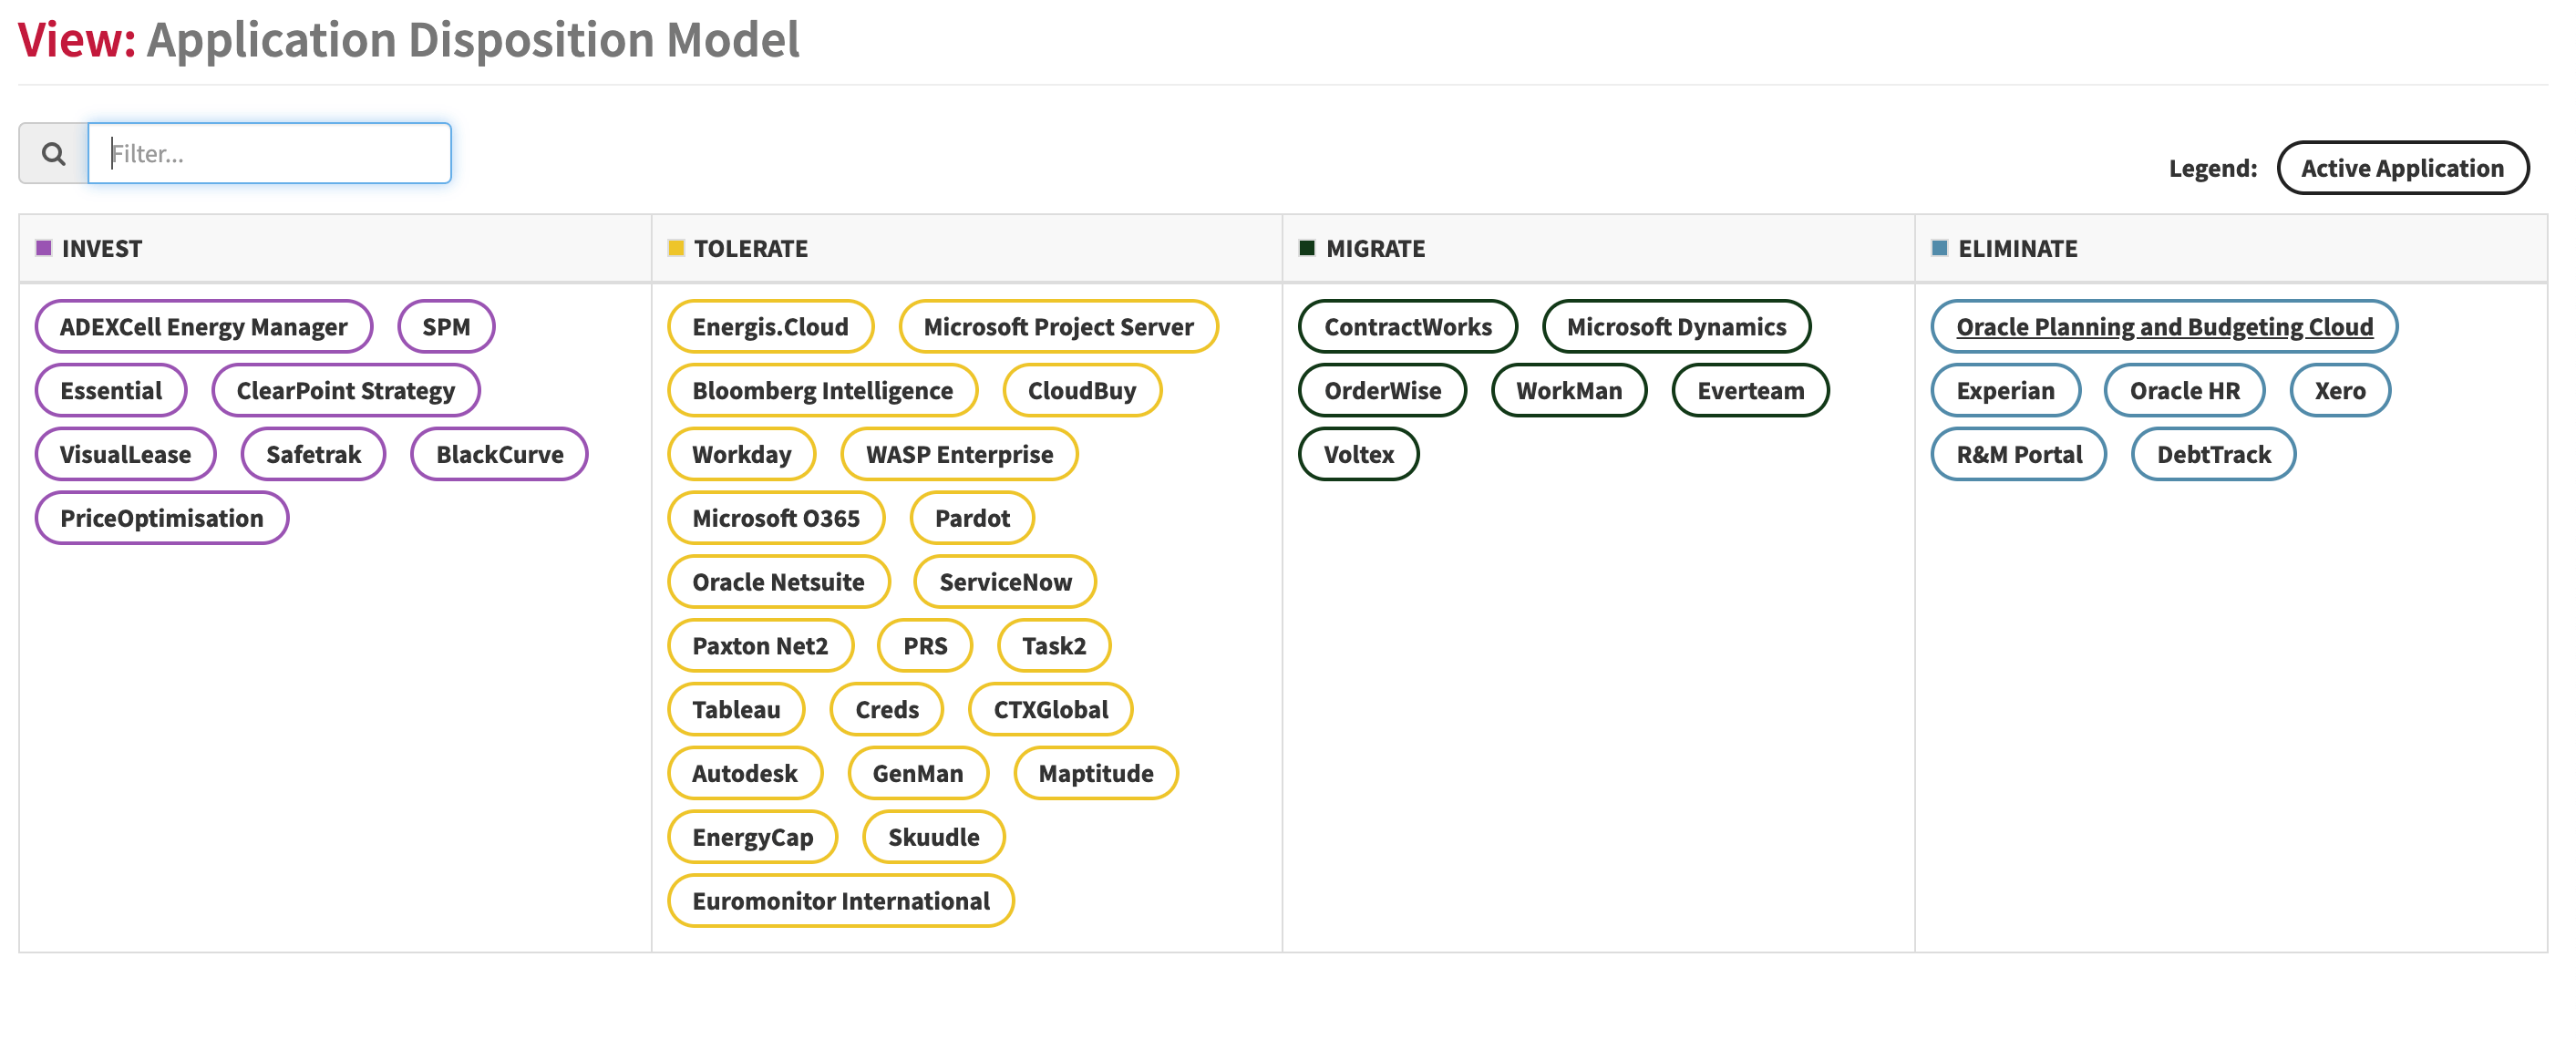
Task: Open Energis.Cloud application
Action: tap(770, 327)
